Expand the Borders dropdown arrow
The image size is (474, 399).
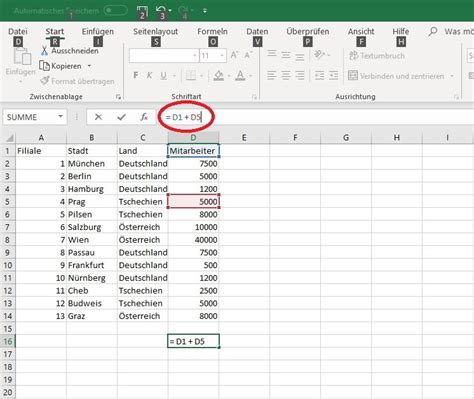point(202,76)
